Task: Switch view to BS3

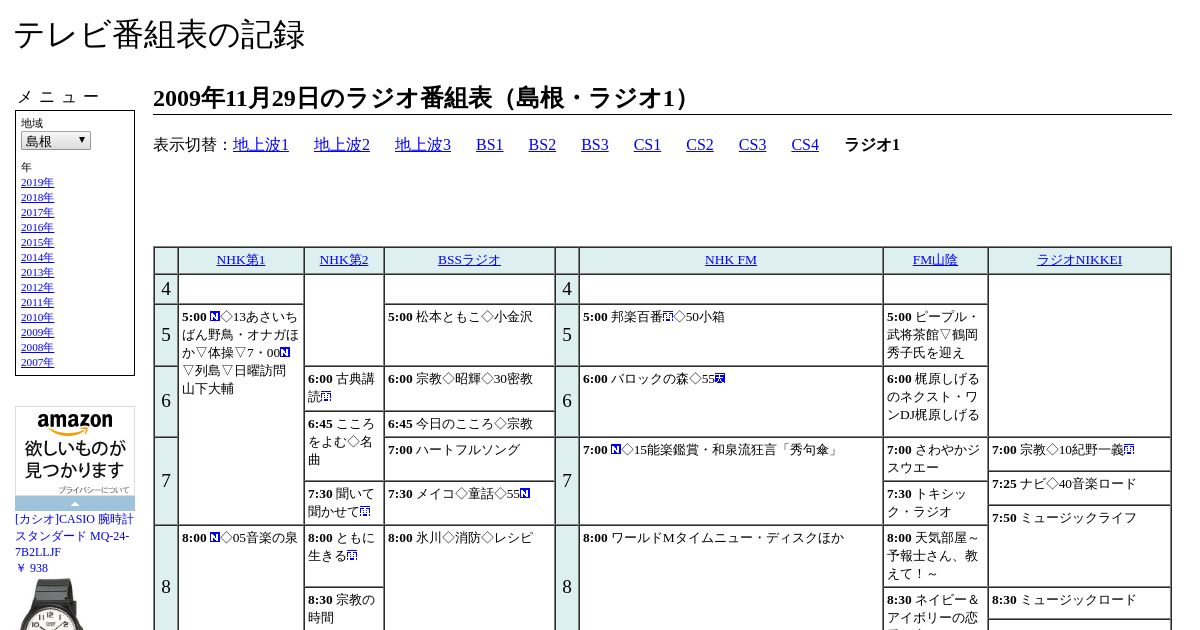Action: (595, 145)
